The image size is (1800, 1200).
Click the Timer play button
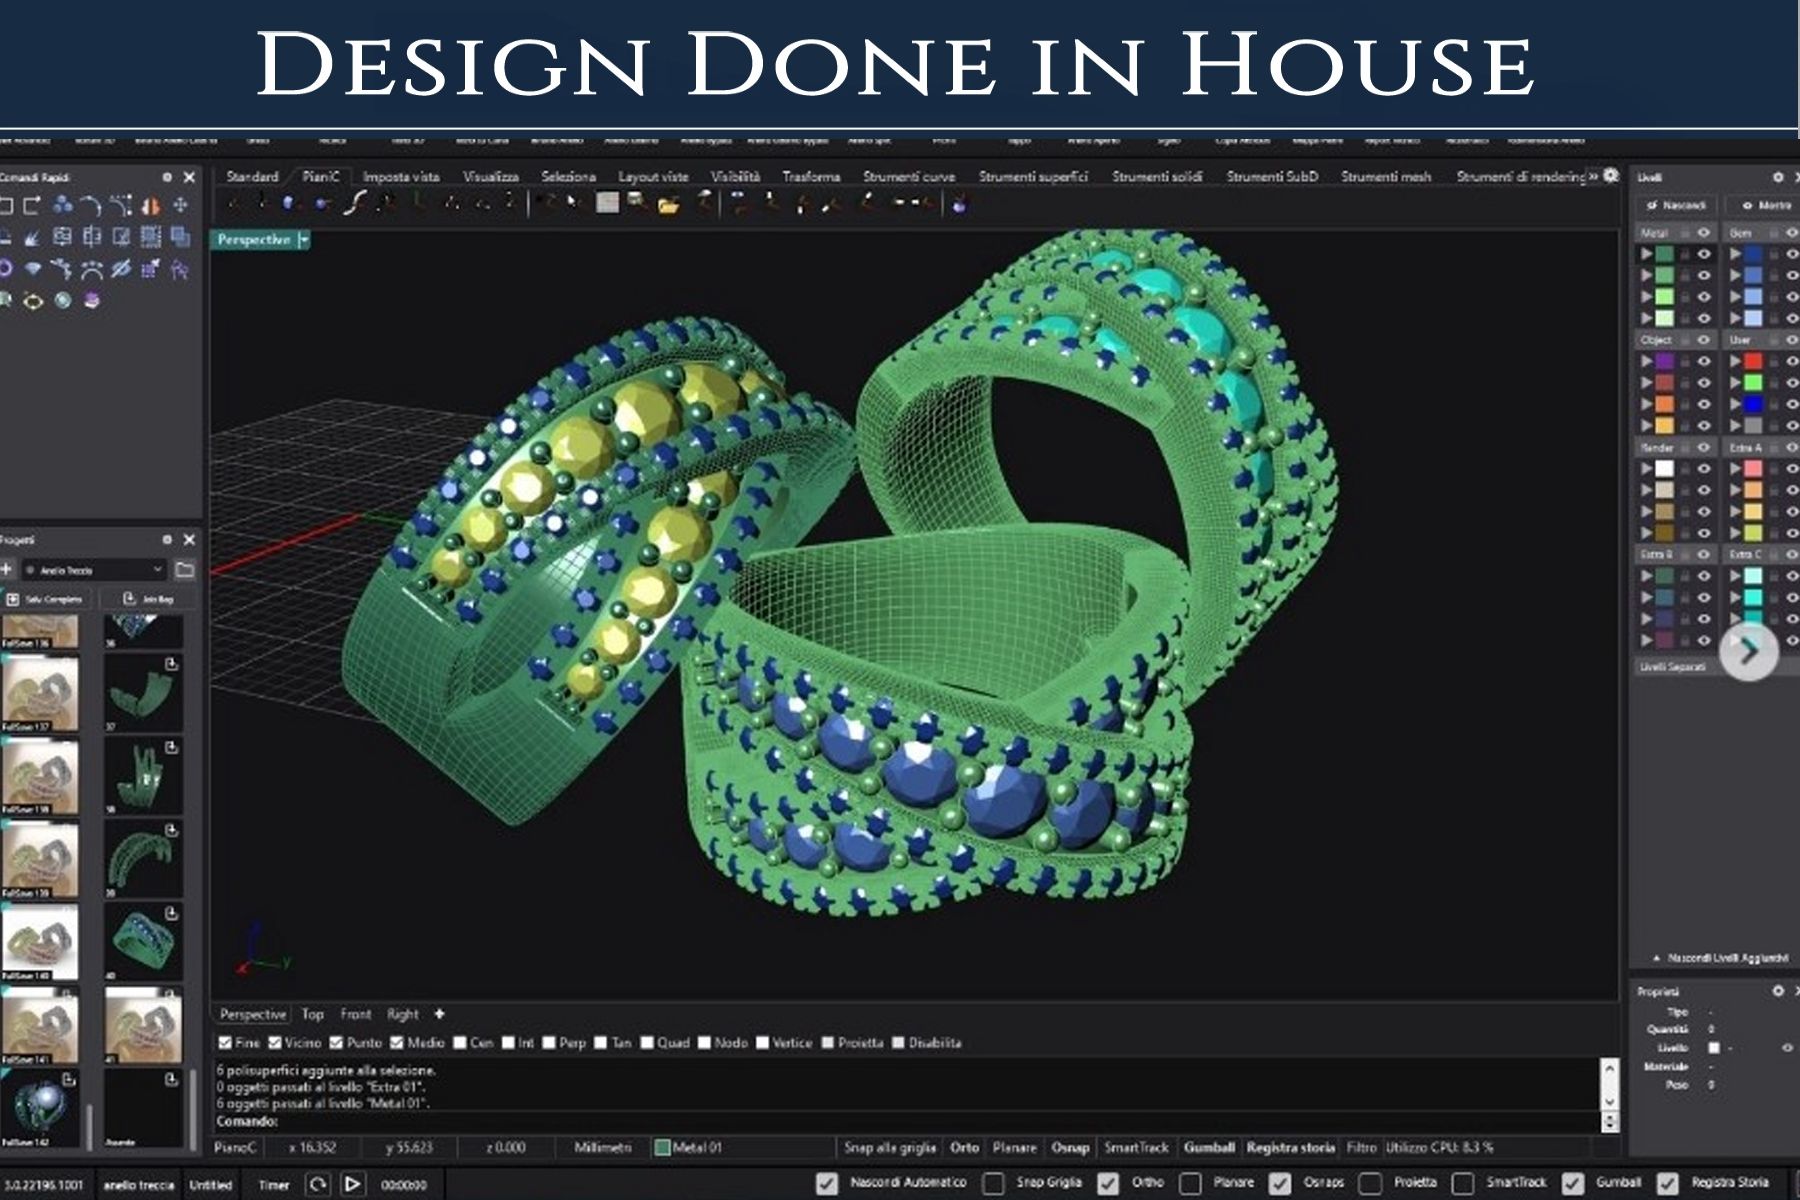click(352, 1184)
